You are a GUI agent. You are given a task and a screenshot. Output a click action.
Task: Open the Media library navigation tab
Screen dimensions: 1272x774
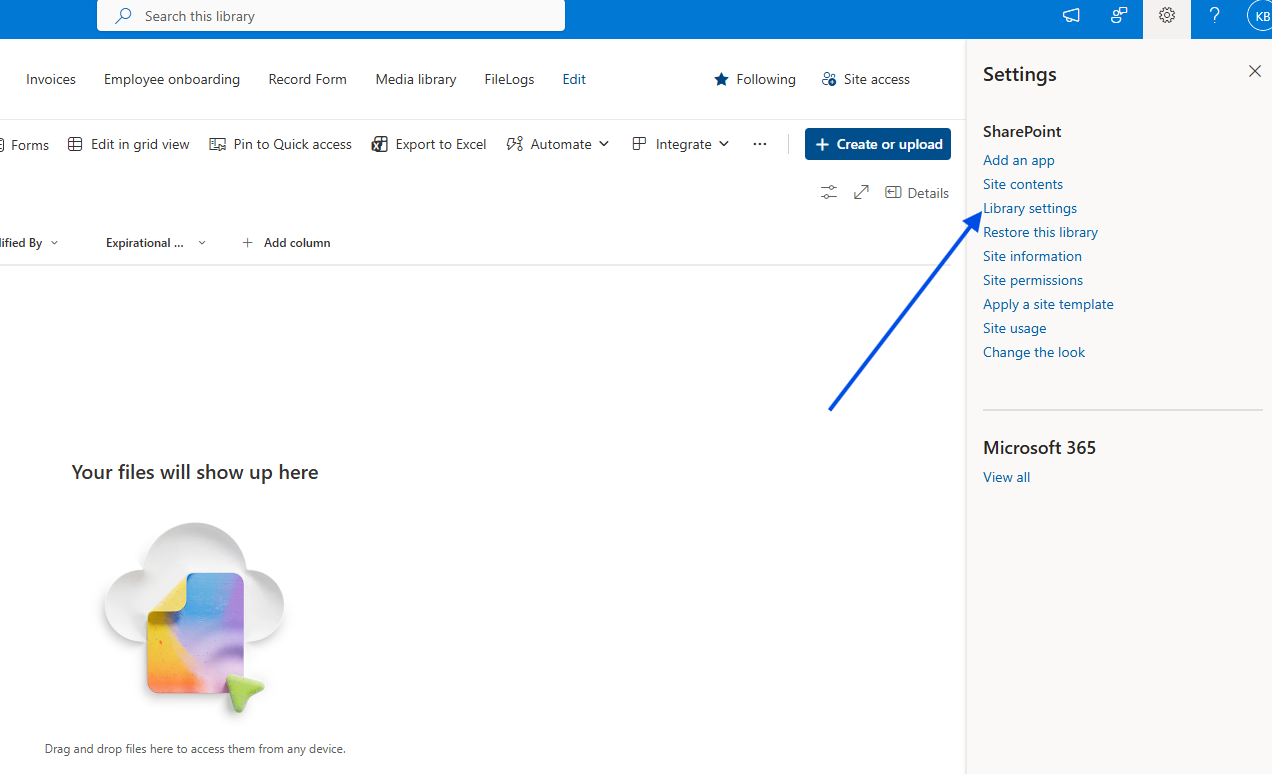(x=416, y=79)
